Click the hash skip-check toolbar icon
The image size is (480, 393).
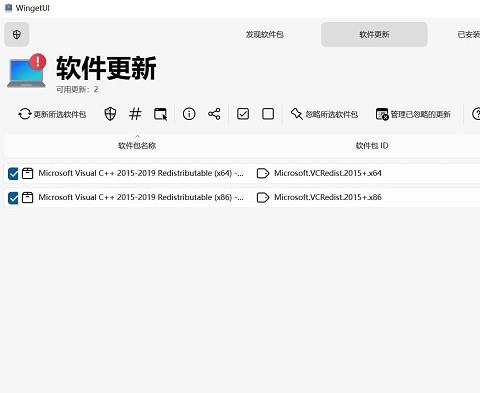click(x=135, y=114)
